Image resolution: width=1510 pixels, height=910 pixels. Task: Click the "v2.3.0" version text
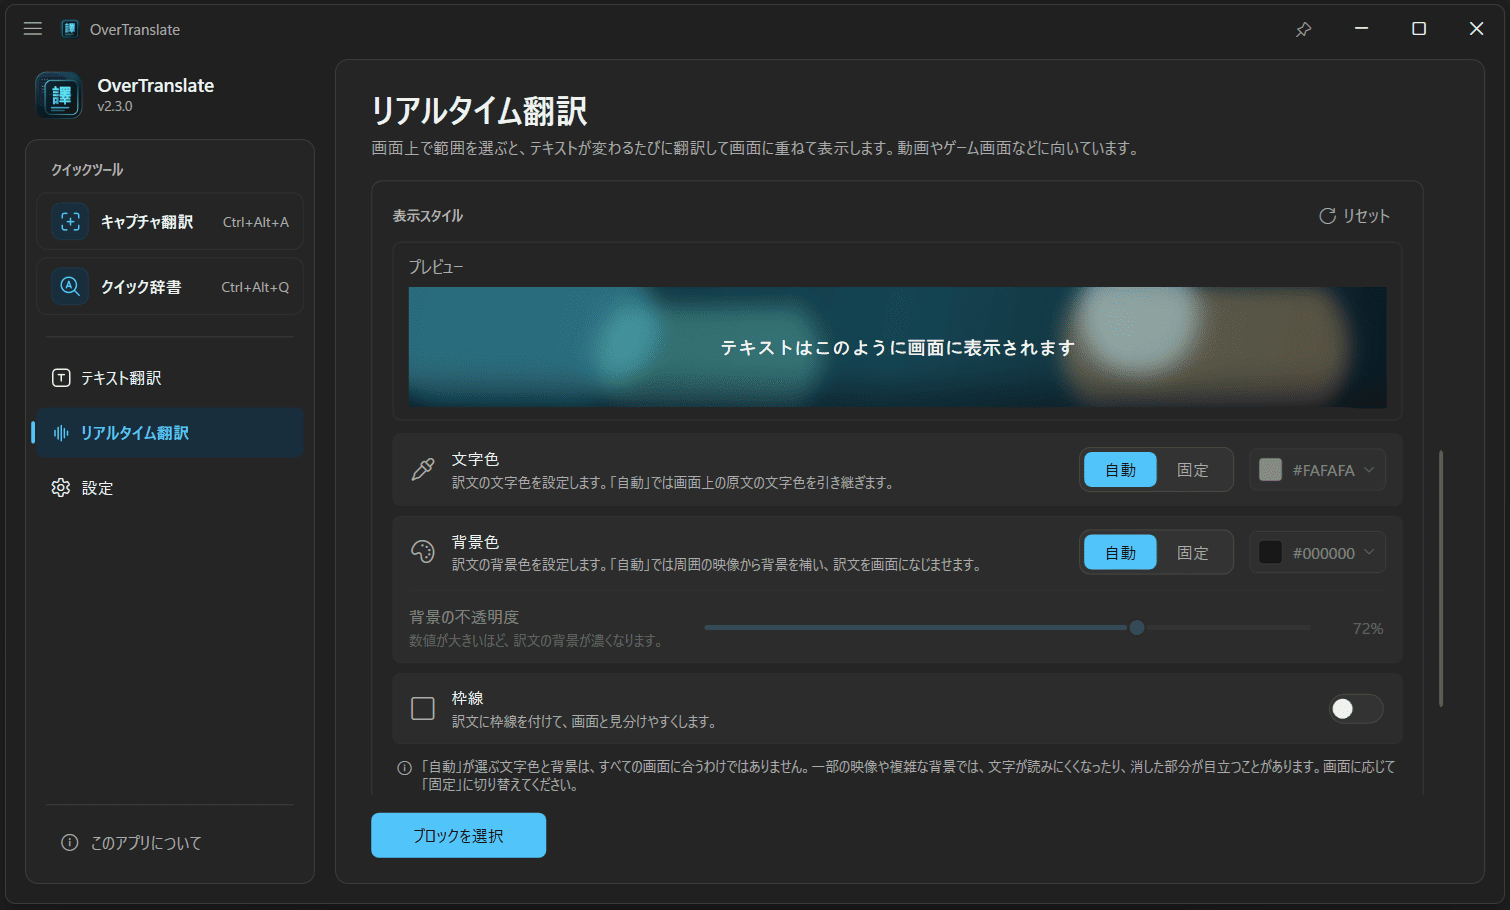[115, 107]
